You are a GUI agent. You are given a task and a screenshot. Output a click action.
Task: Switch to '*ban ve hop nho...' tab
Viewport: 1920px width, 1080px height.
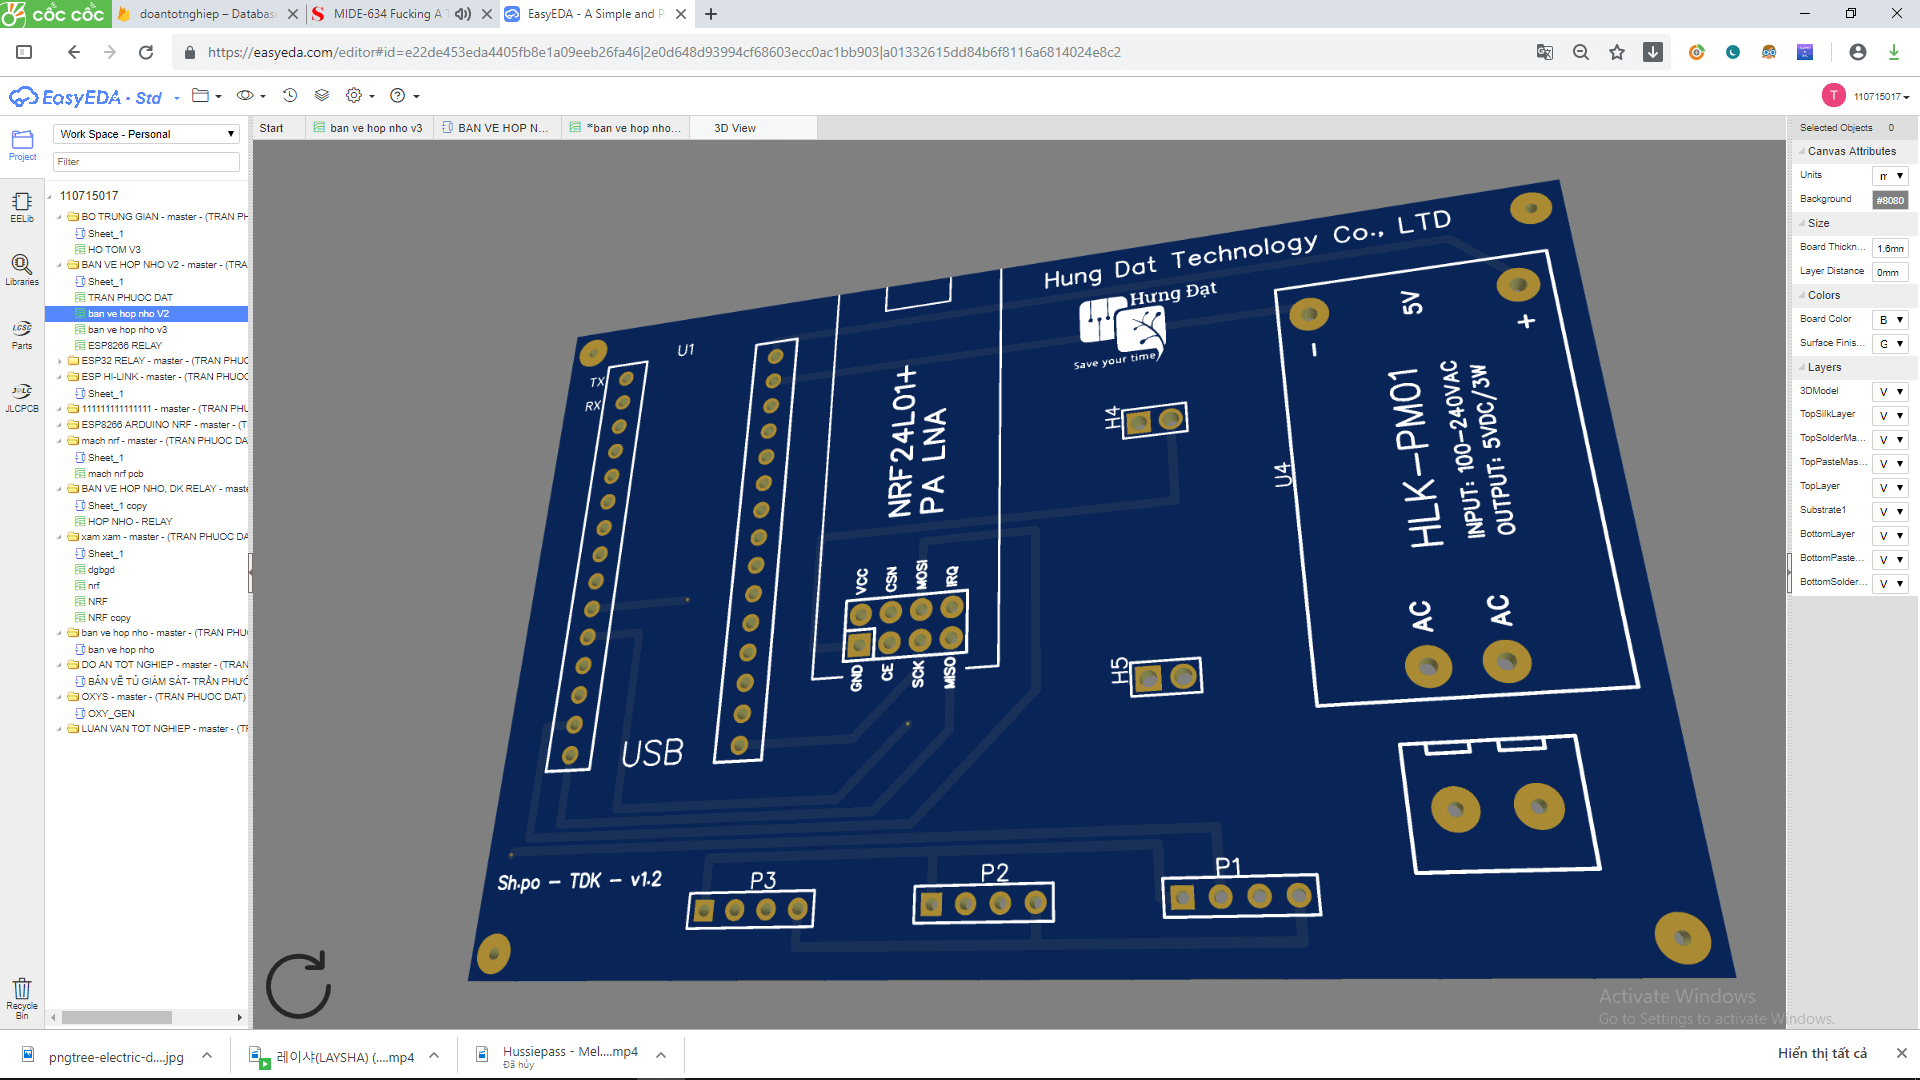pos(625,128)
